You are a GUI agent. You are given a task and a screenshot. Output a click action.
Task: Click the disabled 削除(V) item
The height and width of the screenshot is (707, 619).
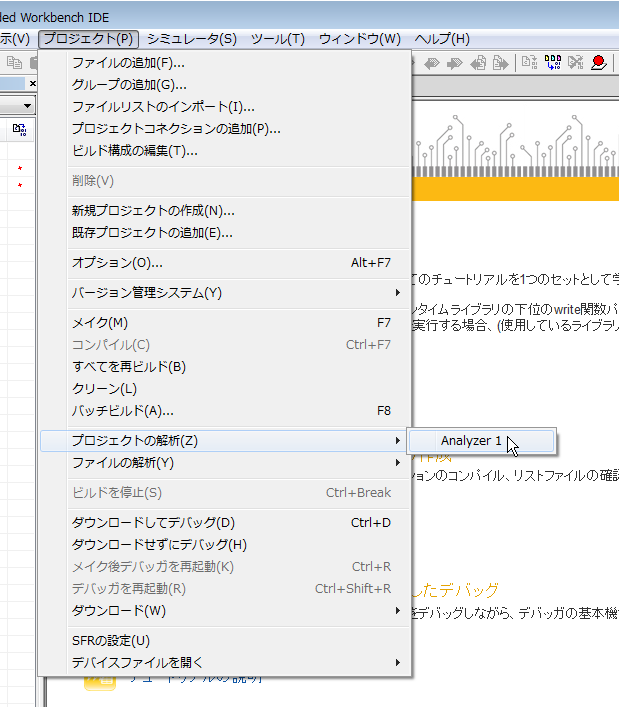225,181
